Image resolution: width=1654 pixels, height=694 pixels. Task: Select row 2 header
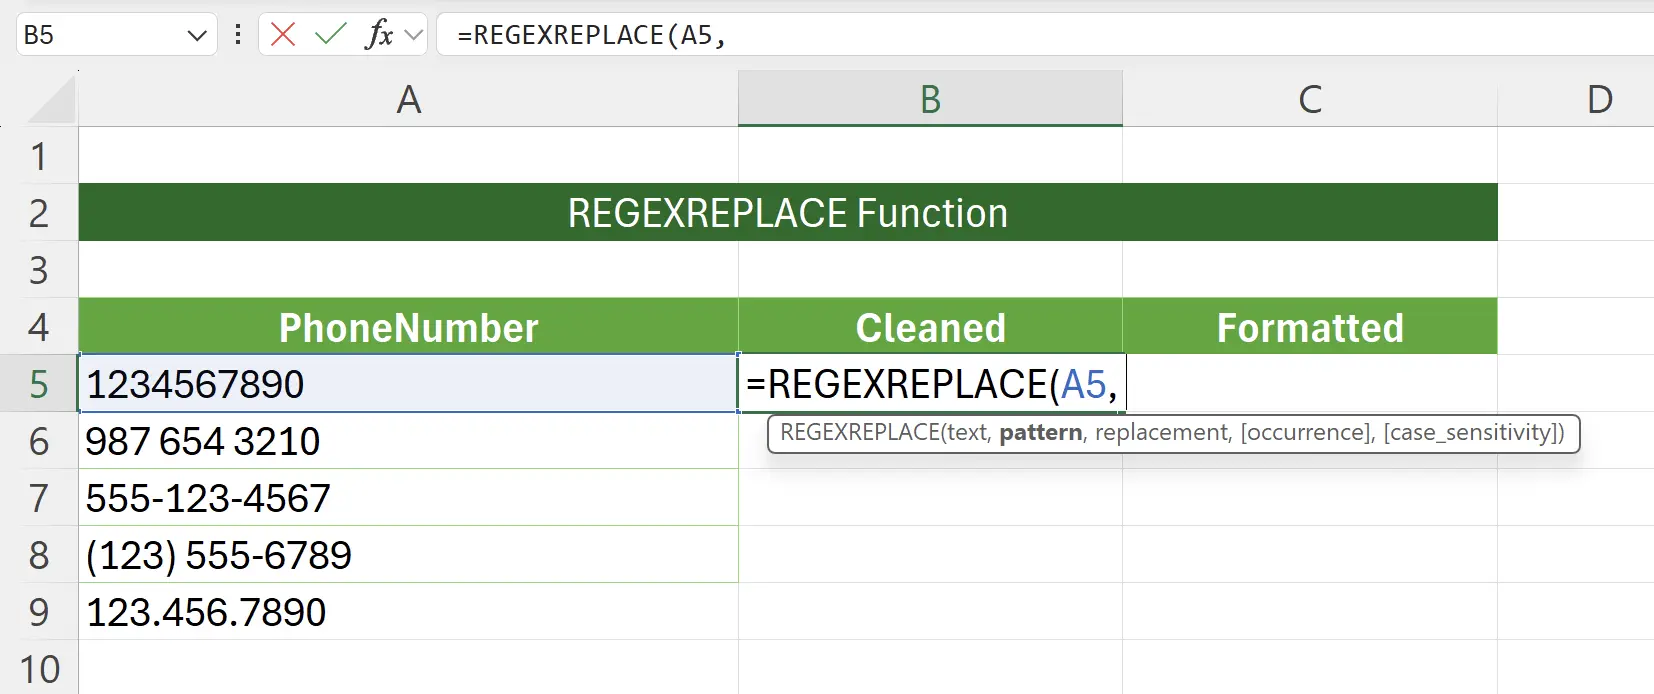point(39,212)
